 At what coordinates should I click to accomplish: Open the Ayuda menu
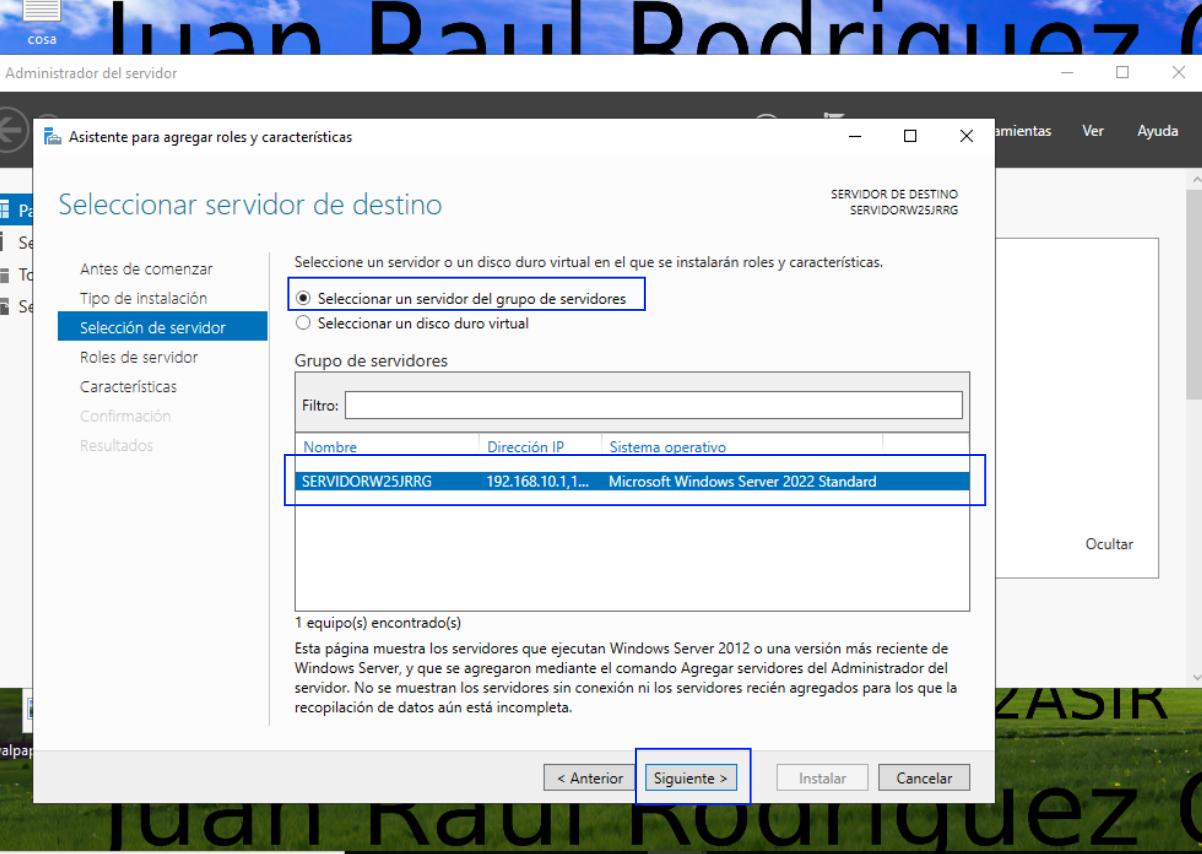(1157, 131)
